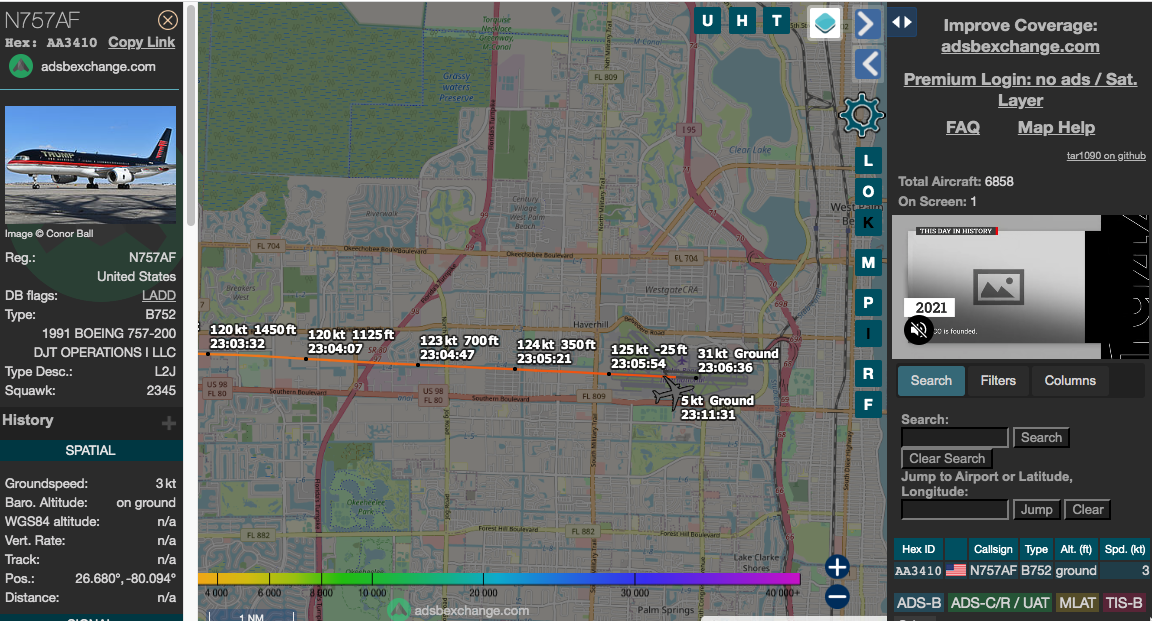Toggle the M map button
The width and height of the screenshot is (1152, 621).
(x=868, y=262)
